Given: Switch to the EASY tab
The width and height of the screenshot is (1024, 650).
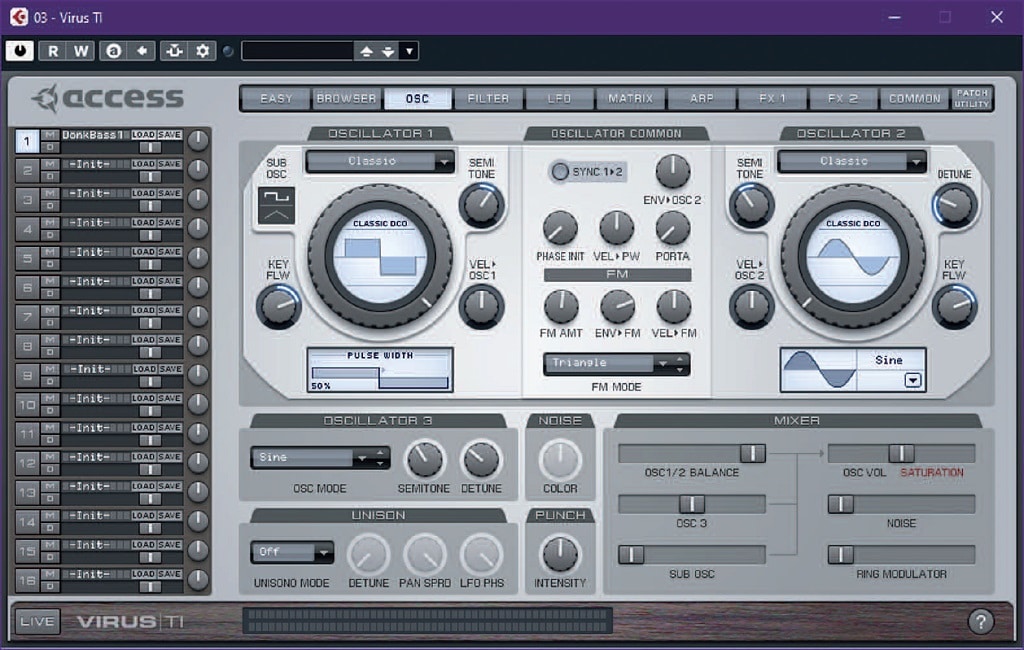Looking at the screenshot, I should 276,99.
